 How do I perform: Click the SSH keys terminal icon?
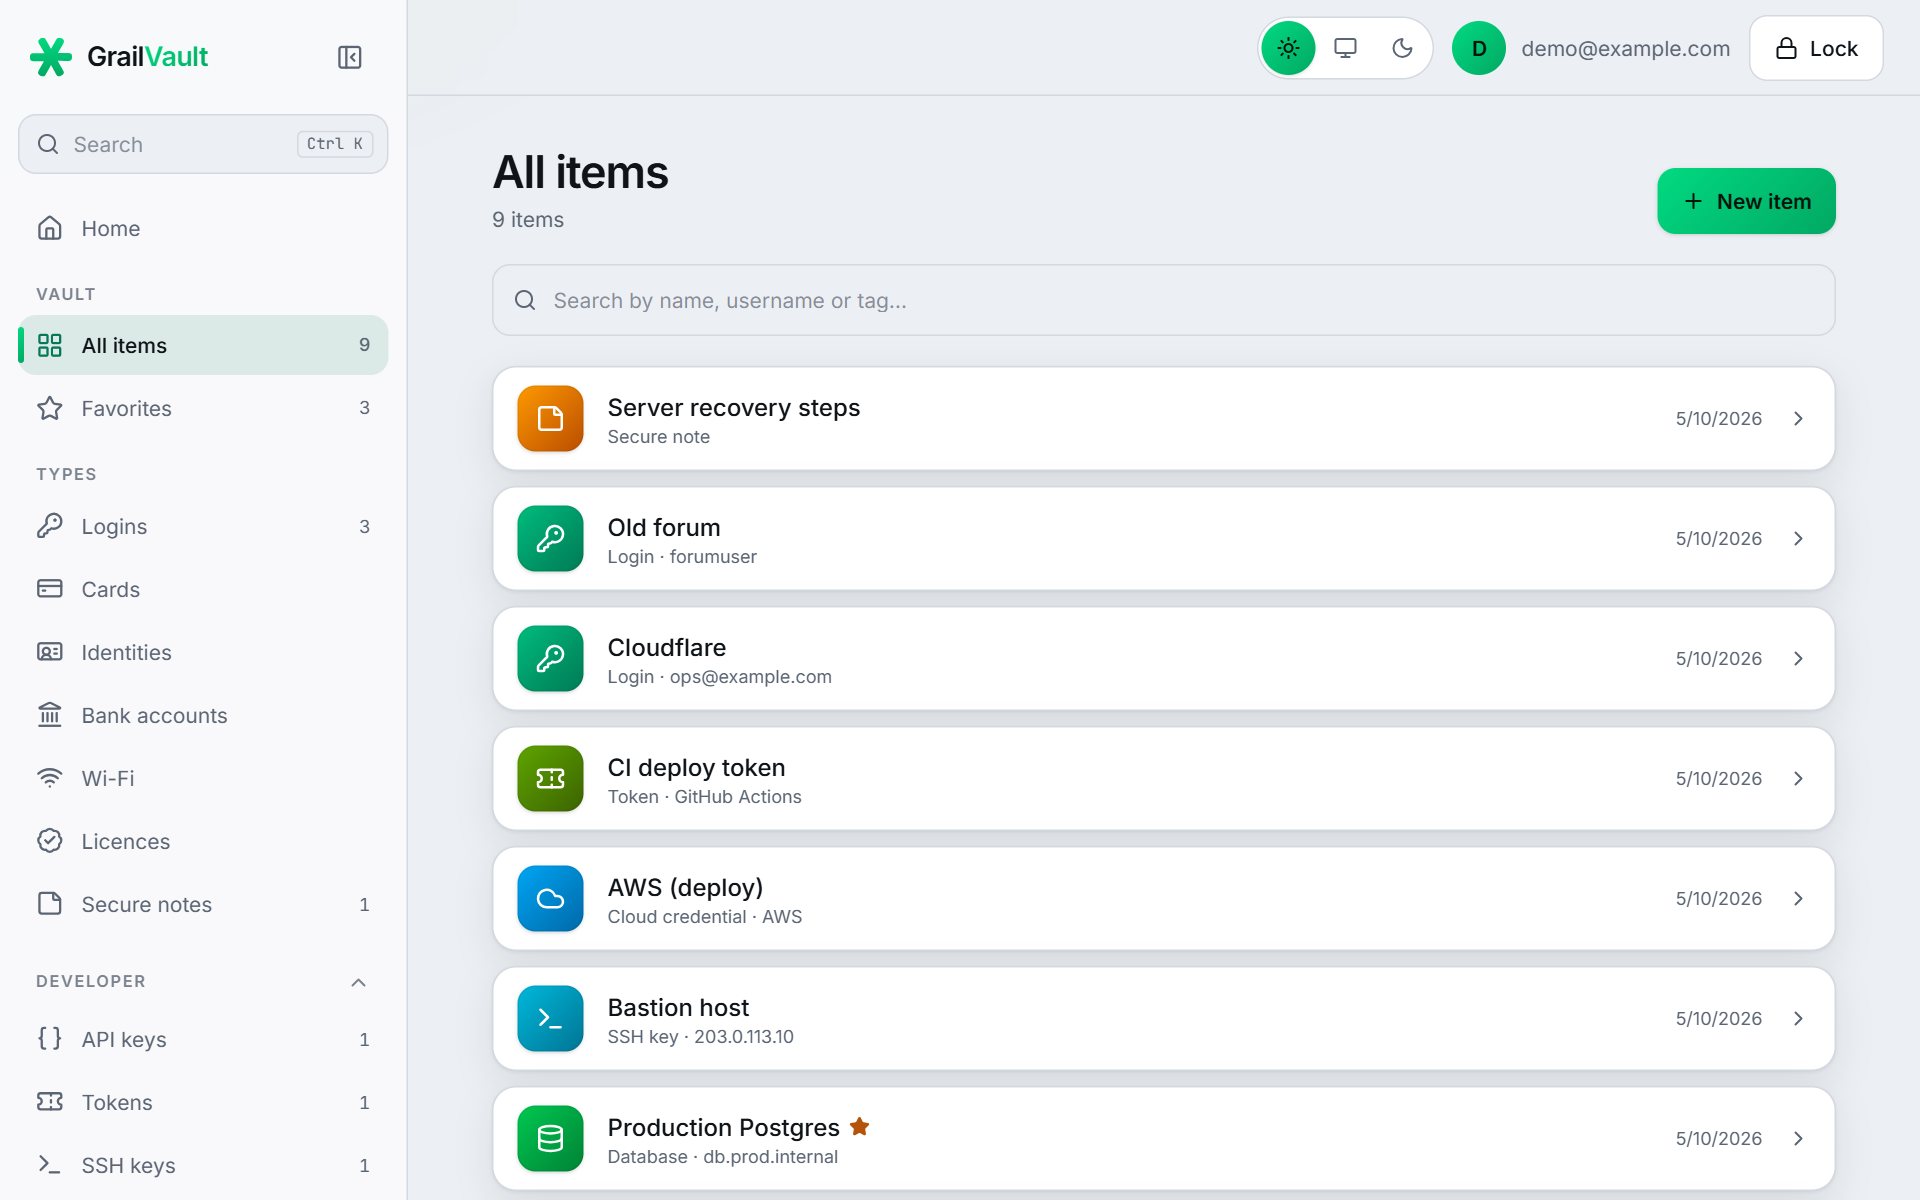click(50, 1165)
